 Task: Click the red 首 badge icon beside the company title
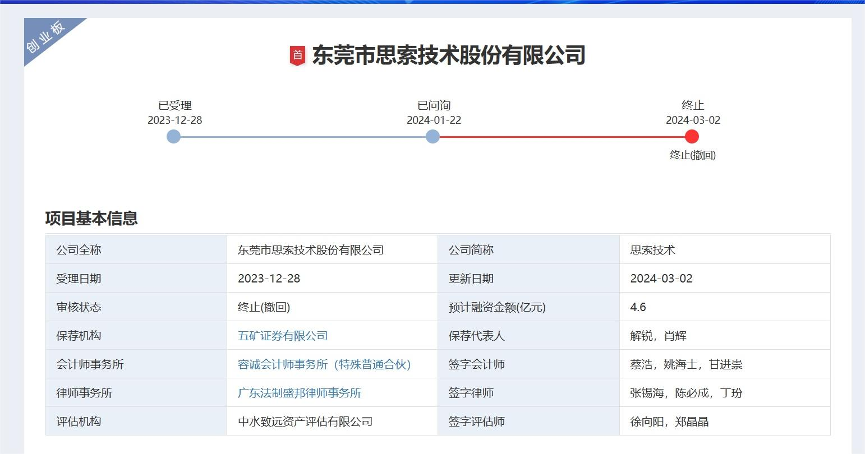[298, 56]
